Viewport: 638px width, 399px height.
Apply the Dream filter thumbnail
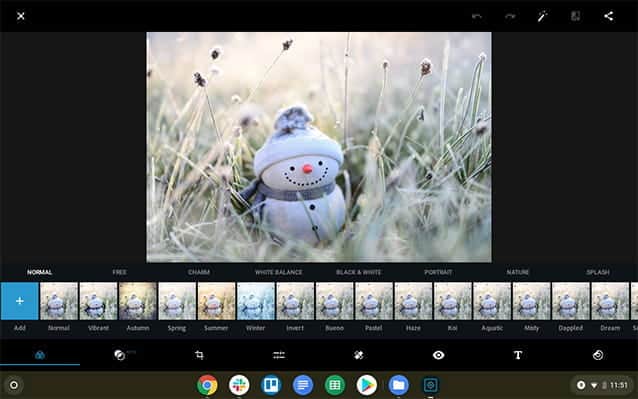click(610, 301)
